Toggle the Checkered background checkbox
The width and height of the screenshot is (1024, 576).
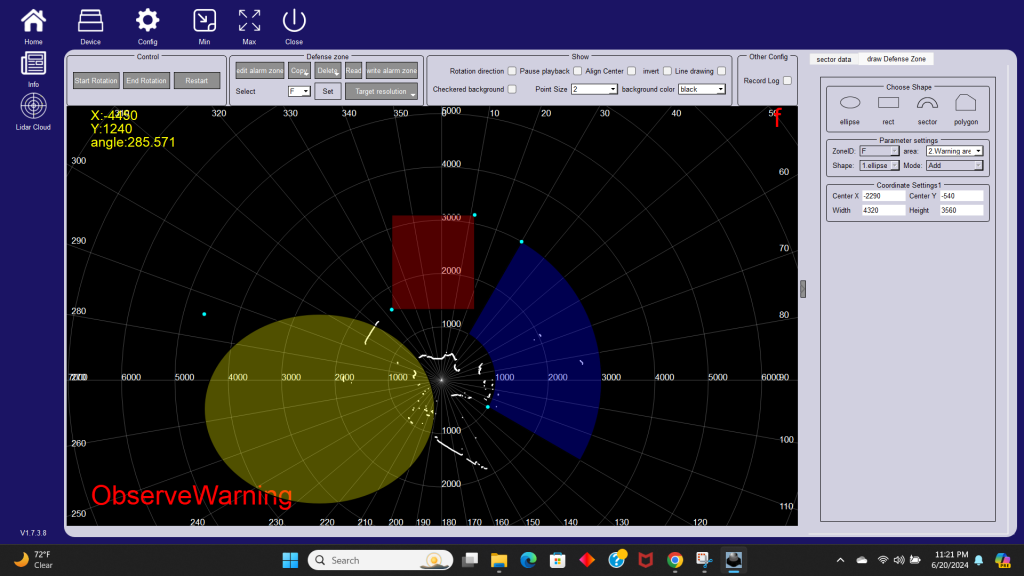(512, 89)
